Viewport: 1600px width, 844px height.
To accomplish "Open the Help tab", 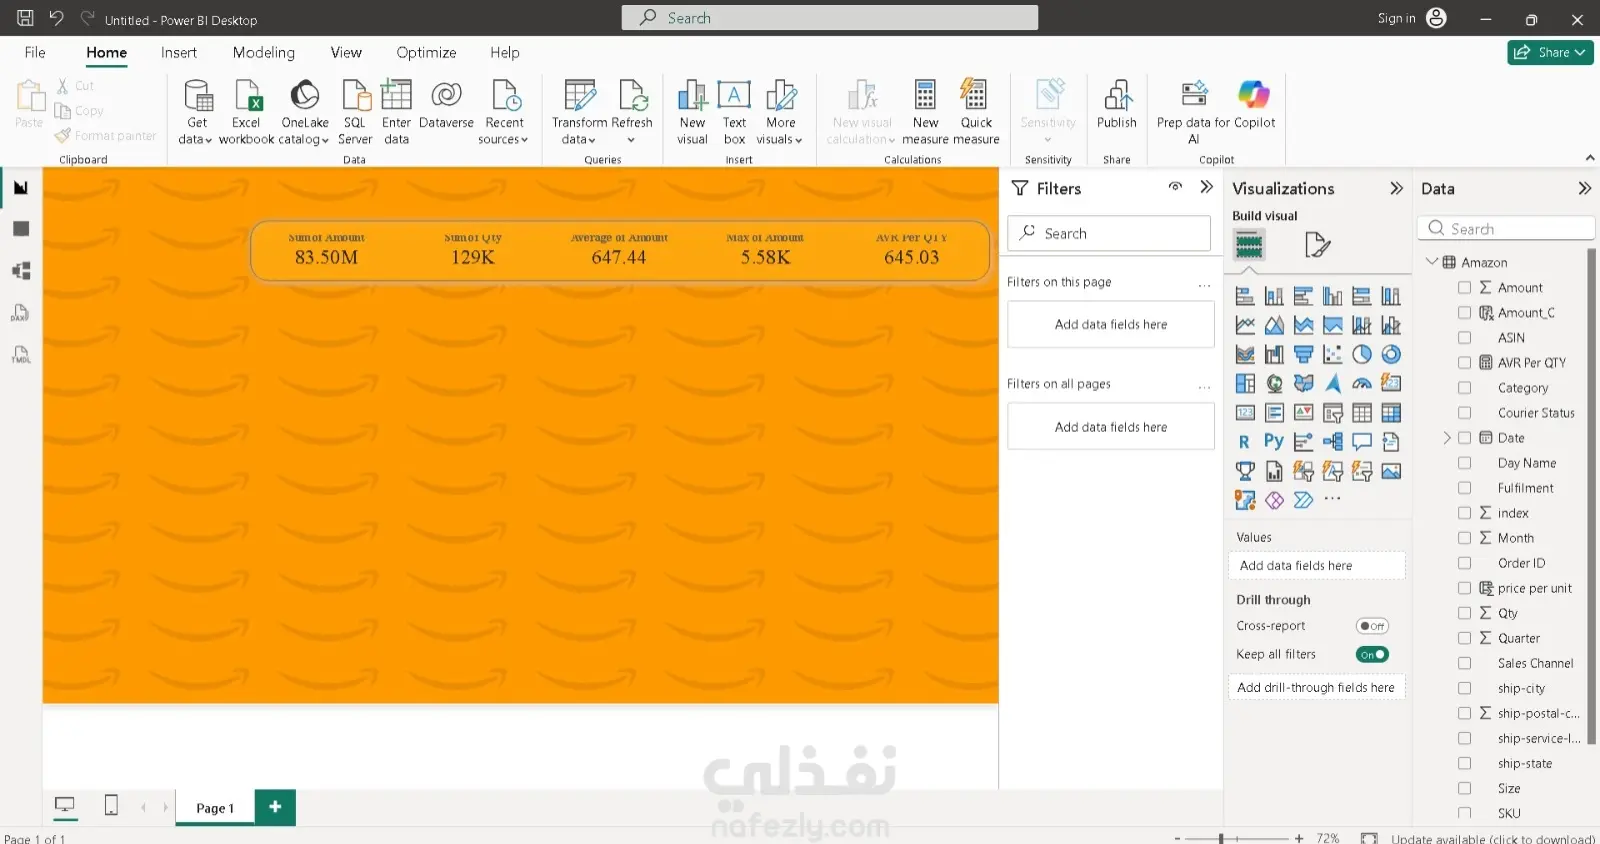I will pyautogui.click(x=505, y=52).
